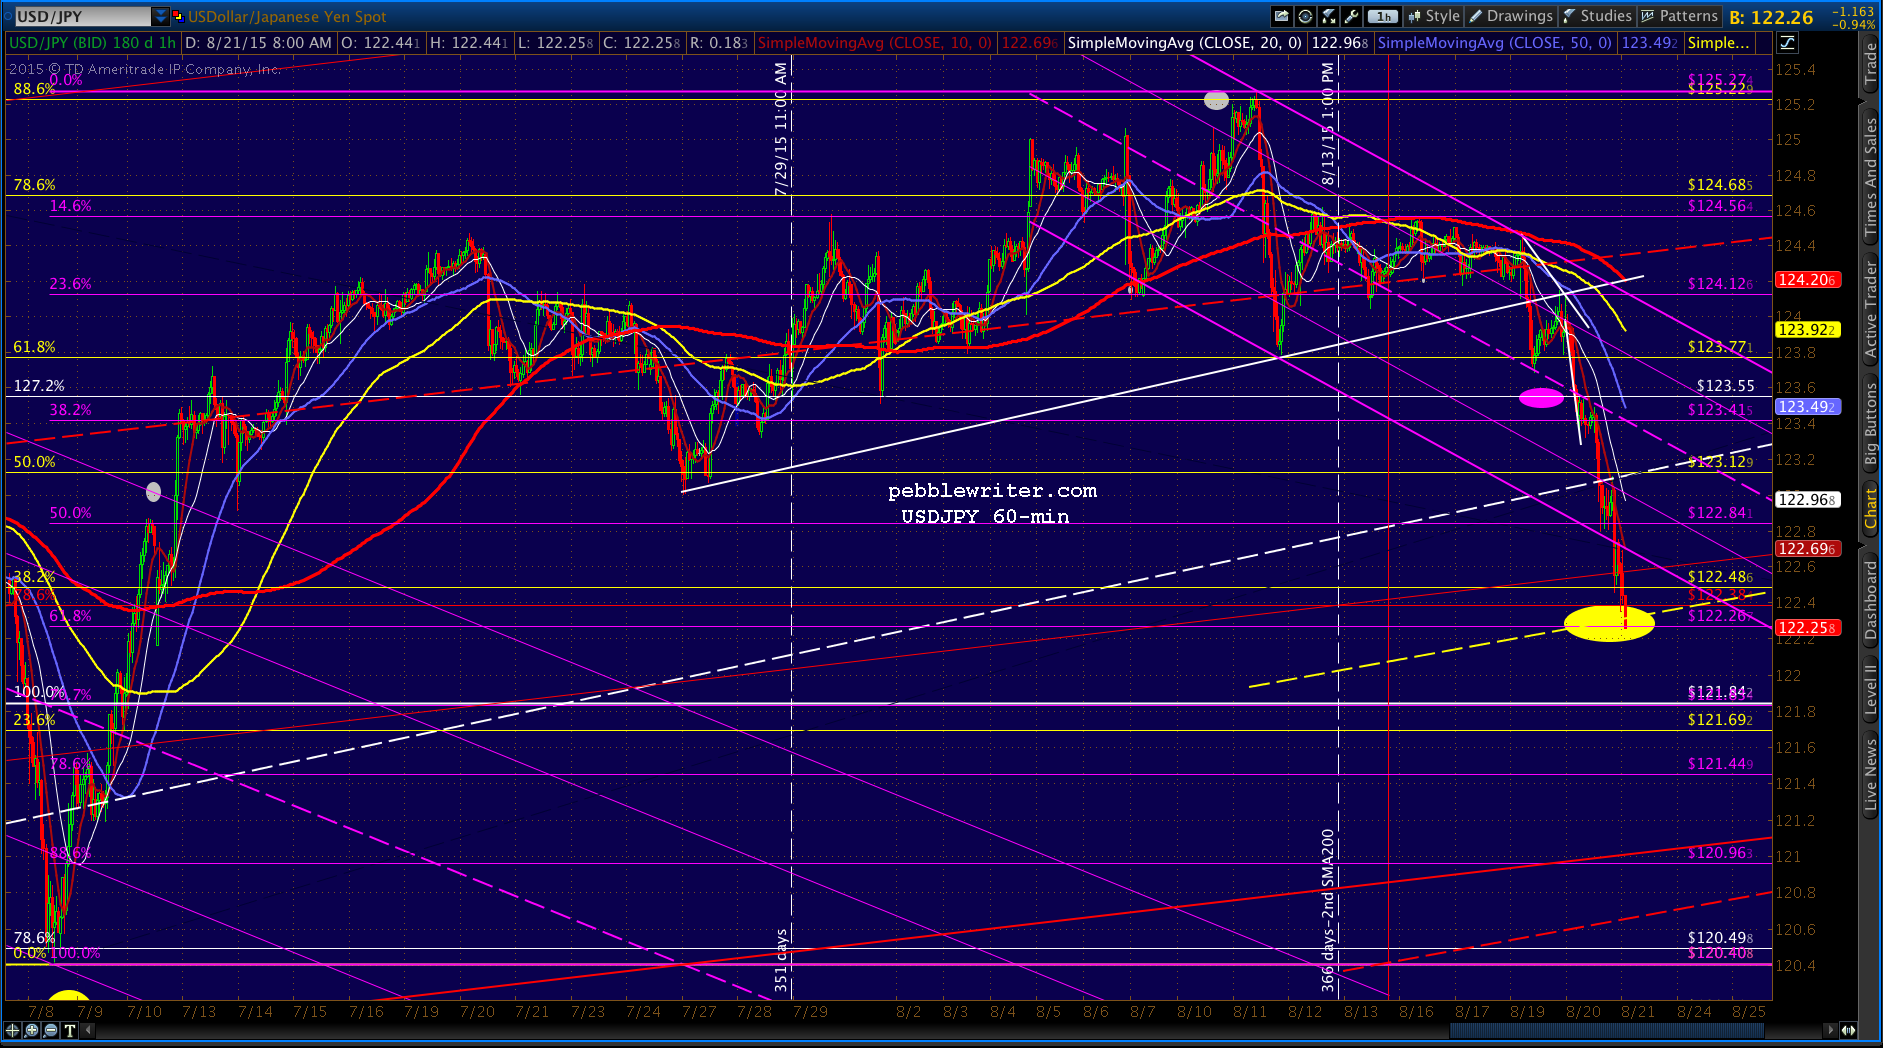Viewport: 1883px width, 1048px height.
Task: Click the scroll left arrow on the time scrollbar
Action: click(x=89, y=1030)
